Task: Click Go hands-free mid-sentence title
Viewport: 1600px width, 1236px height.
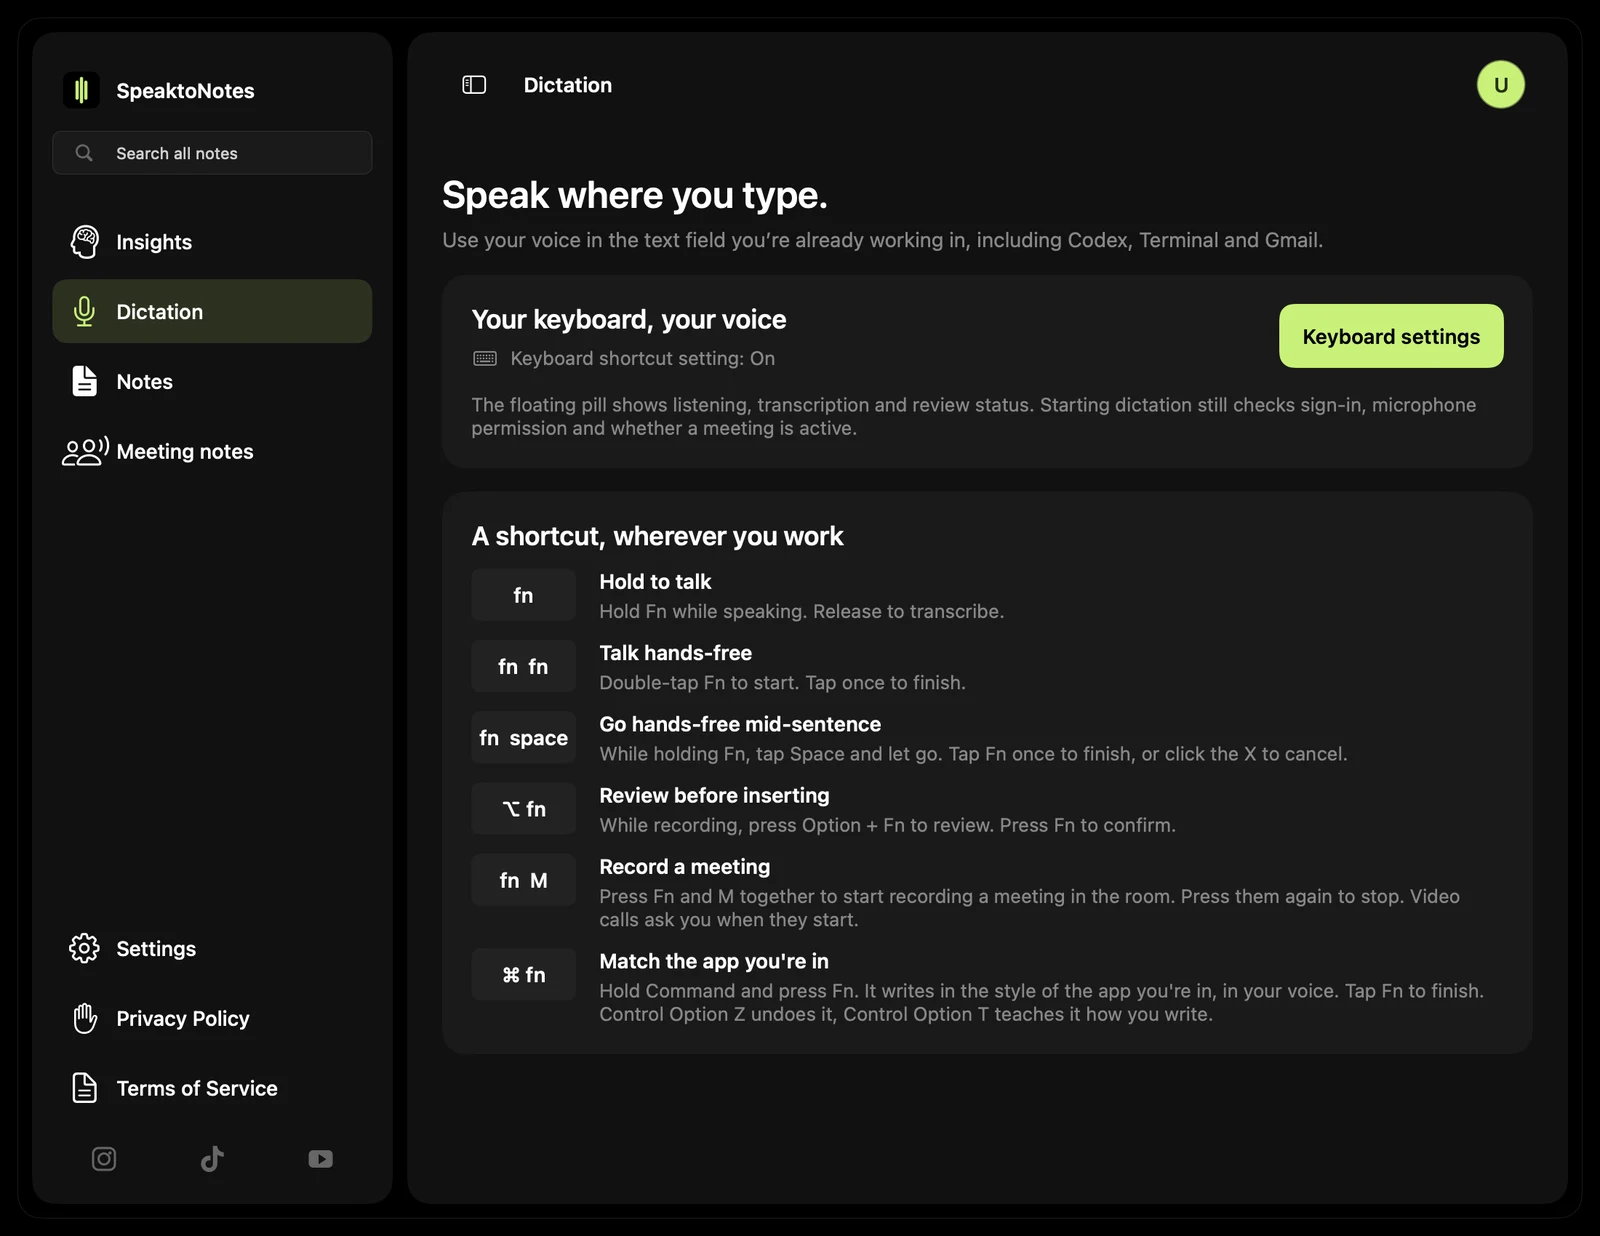Action: (740, 724)
